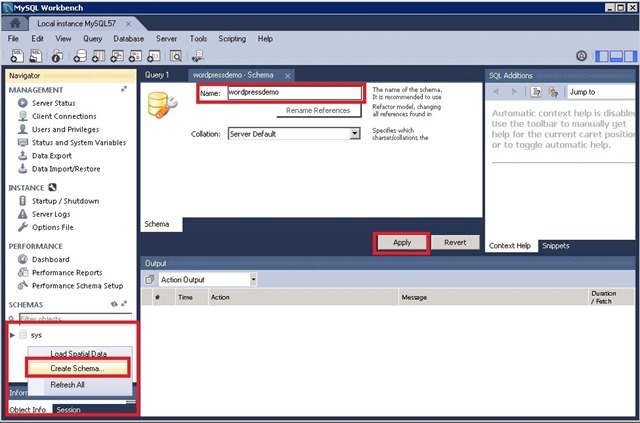Screen dimensions: 640x423
Task: Open Options File
Action: (53, 227)
